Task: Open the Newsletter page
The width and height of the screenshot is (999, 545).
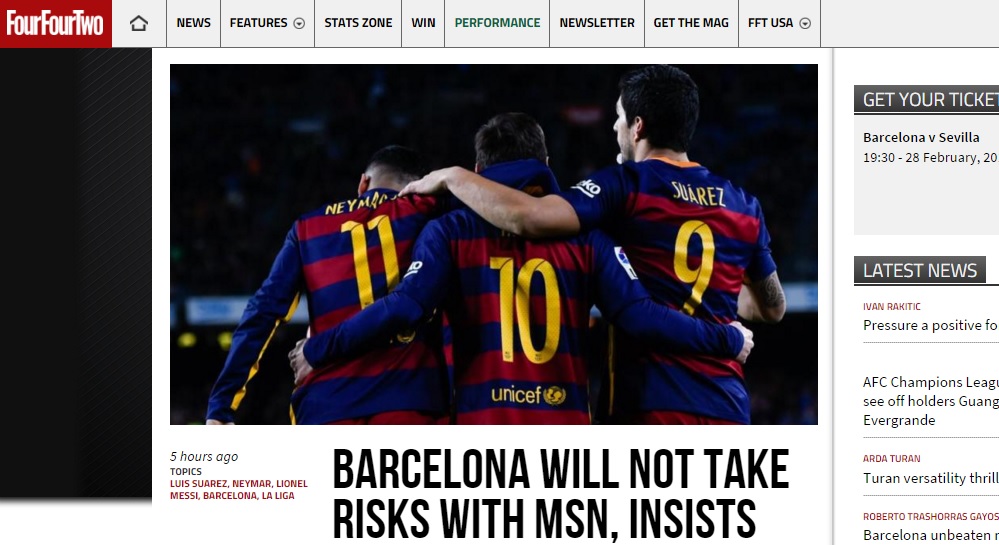Action: (x=597, y=23)
